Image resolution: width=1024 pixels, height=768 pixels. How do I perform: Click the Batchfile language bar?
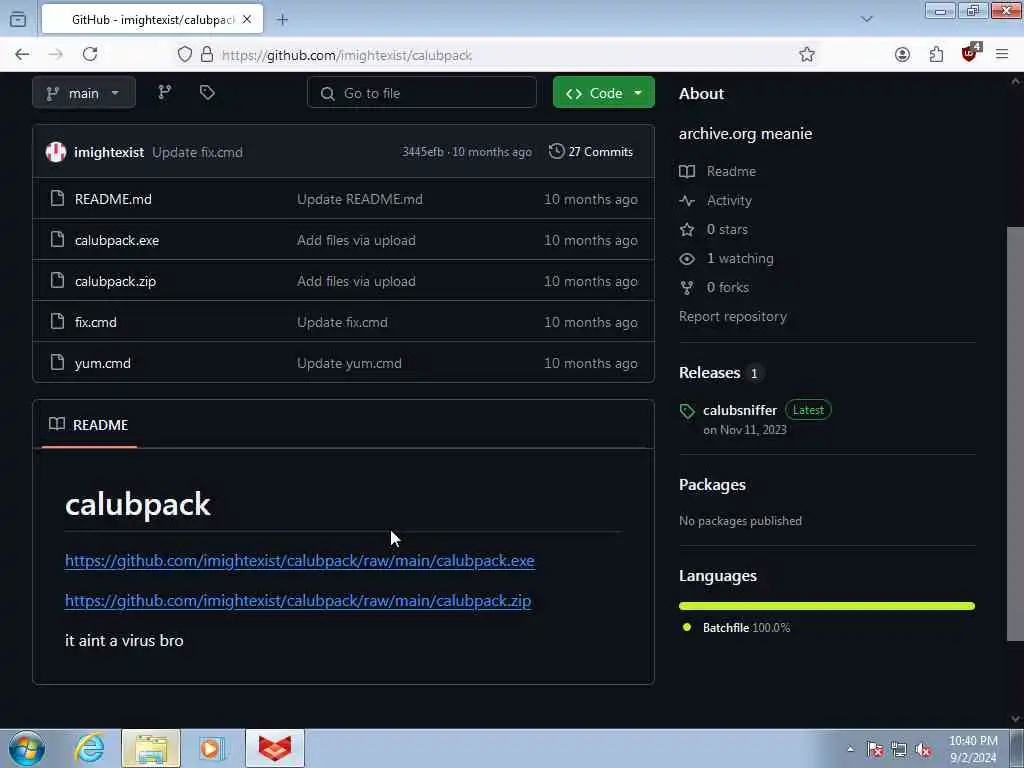point(827,606)
